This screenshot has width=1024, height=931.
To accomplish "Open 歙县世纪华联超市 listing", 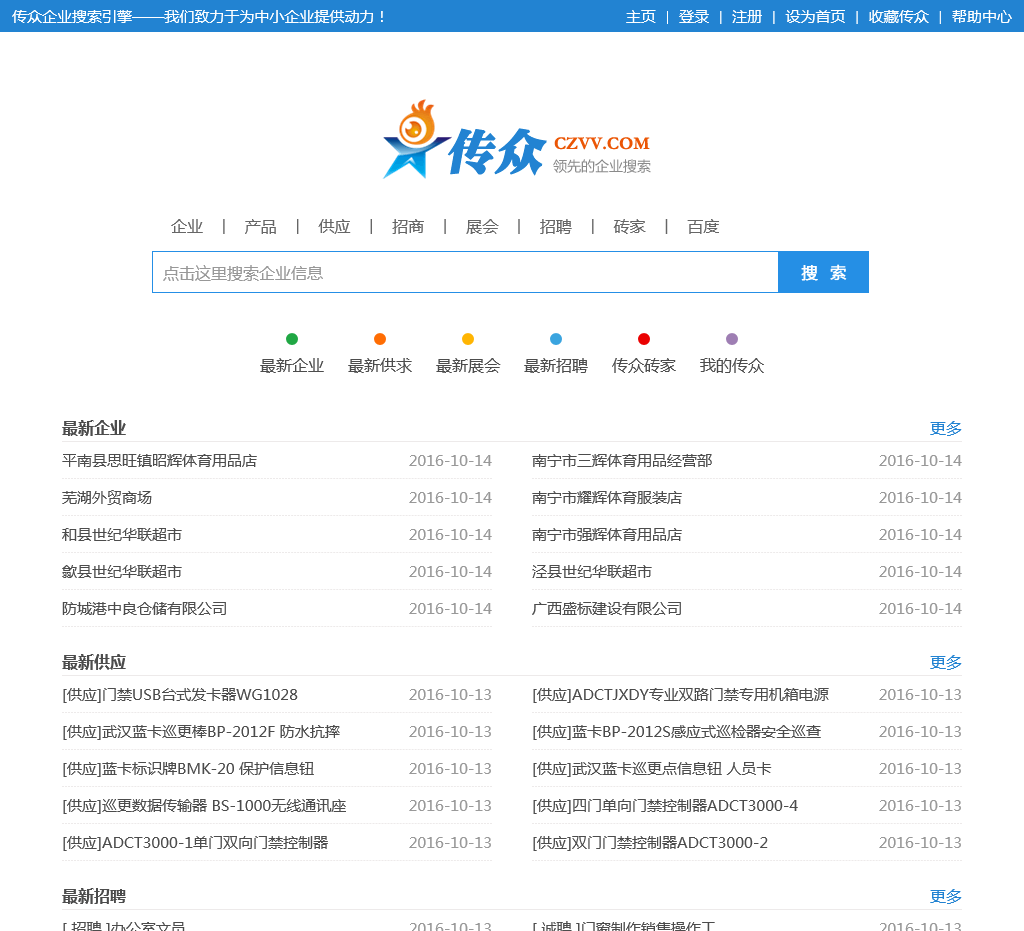I will click(122, 572).
